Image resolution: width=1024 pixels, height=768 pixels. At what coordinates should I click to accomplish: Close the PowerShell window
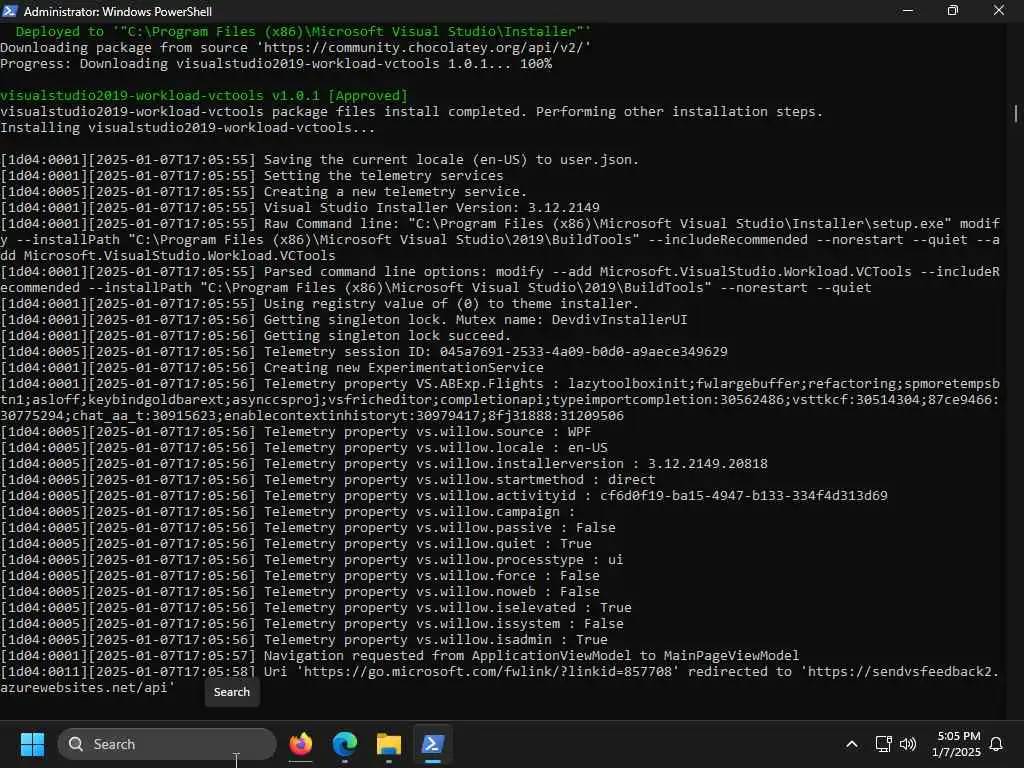pos(999,11)
